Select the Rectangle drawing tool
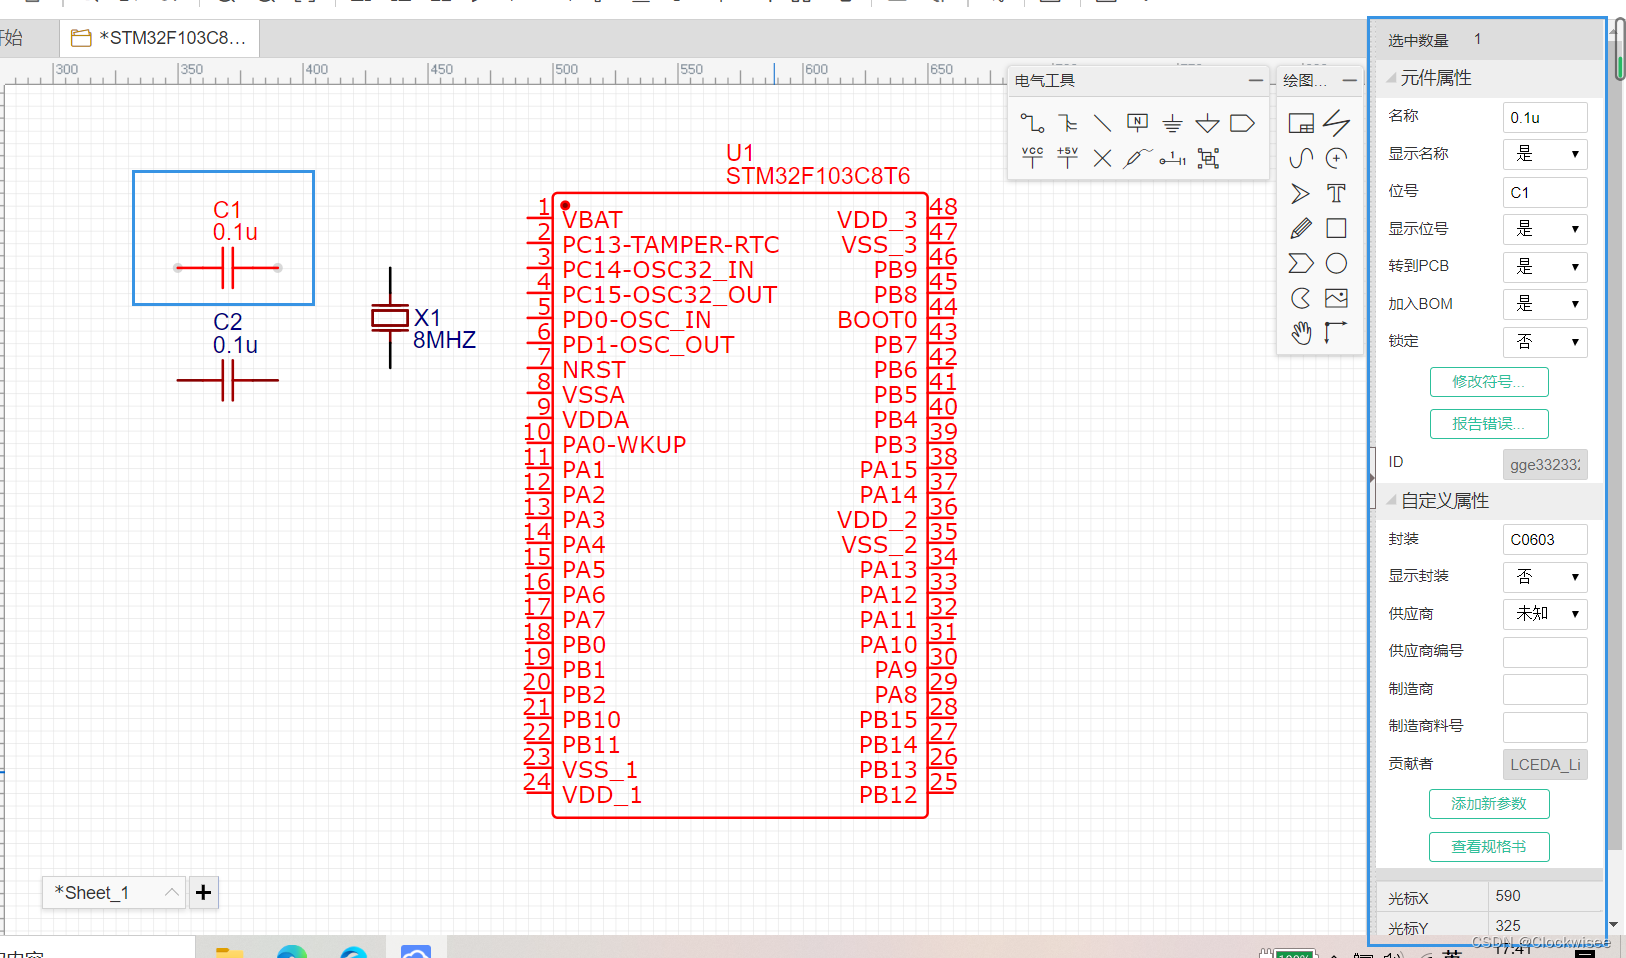Viewport: 1626px width, 958px height. coord(1336,228)
